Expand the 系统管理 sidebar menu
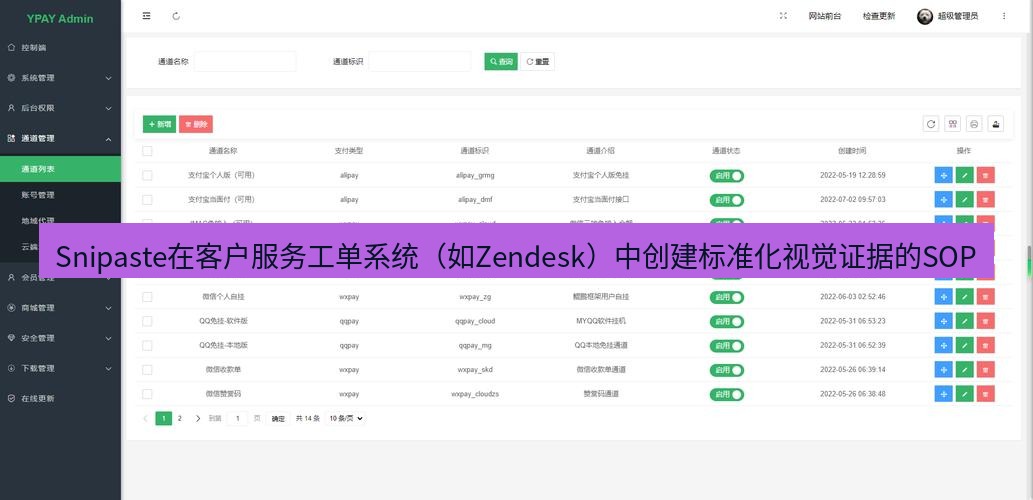 (61, 78)
